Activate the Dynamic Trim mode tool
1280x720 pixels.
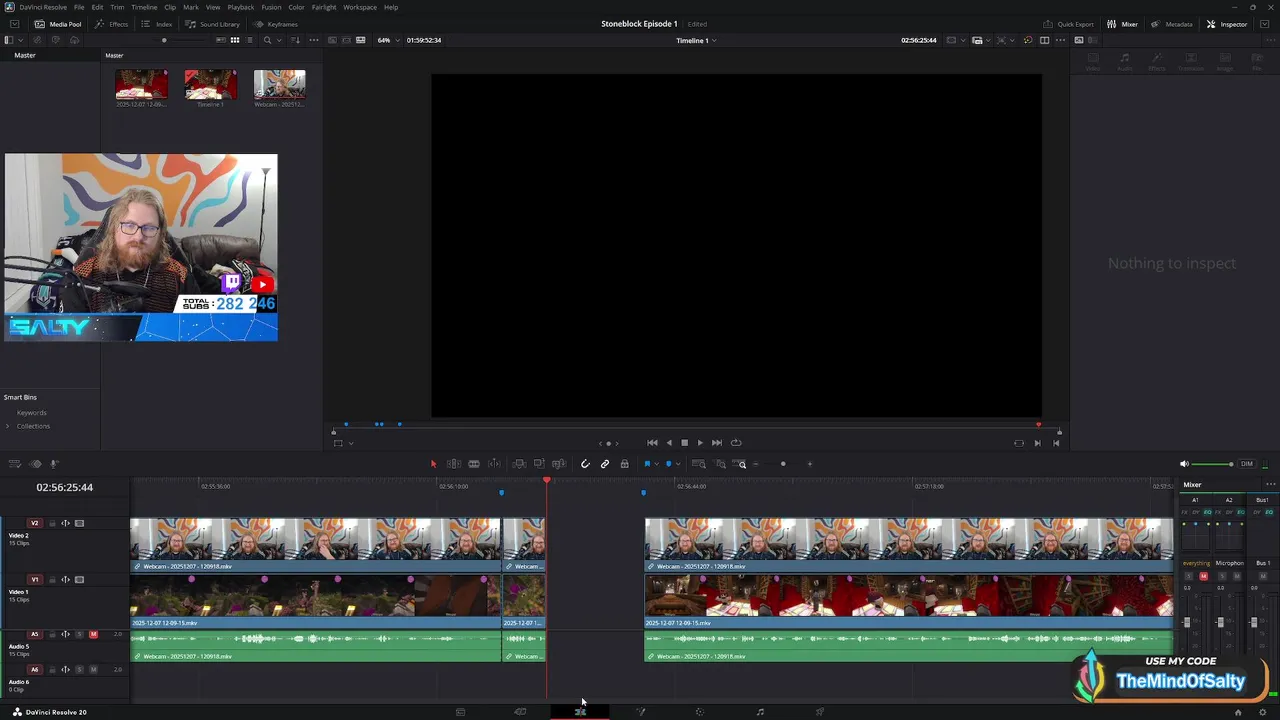point(474,464)
